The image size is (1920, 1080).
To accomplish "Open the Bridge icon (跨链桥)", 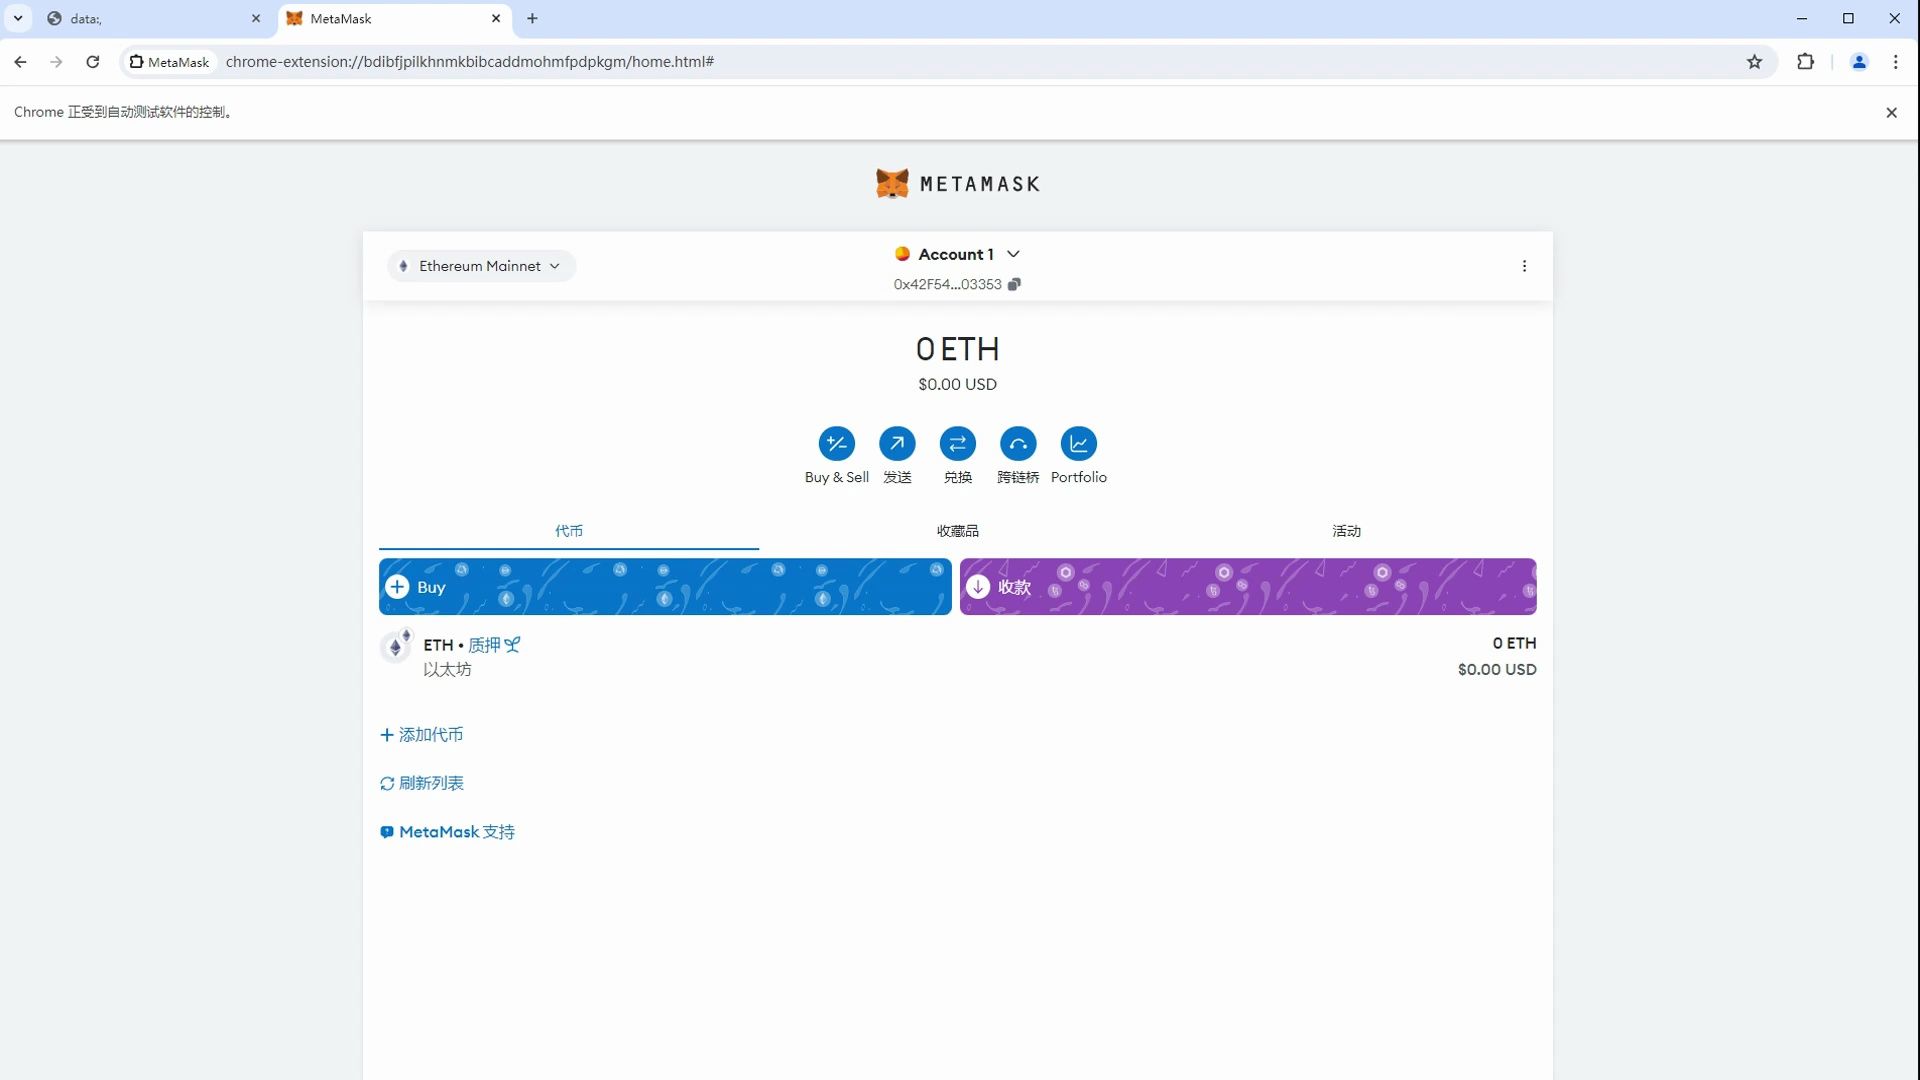I will click(x=1018, y=443).
